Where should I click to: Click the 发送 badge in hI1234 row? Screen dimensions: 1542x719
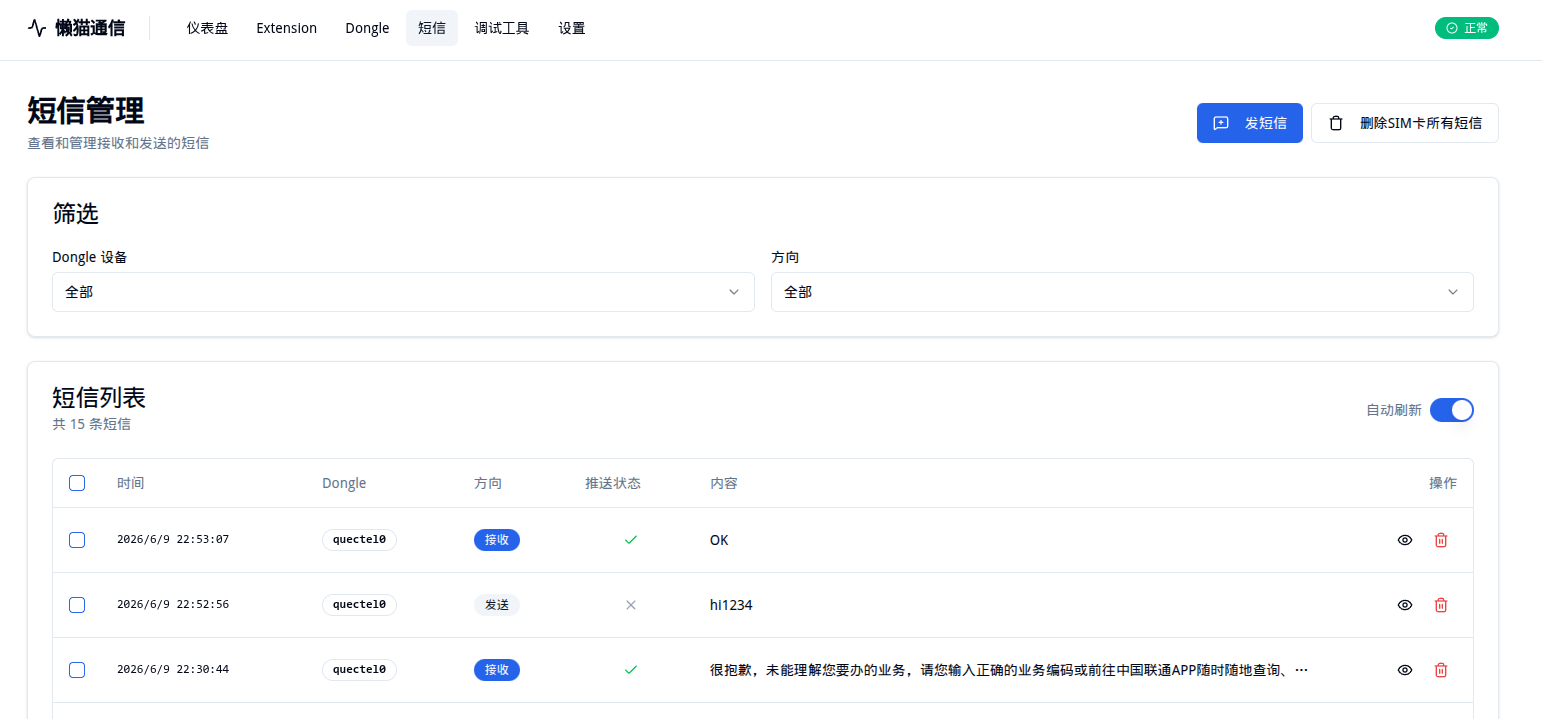pos(497,605)
